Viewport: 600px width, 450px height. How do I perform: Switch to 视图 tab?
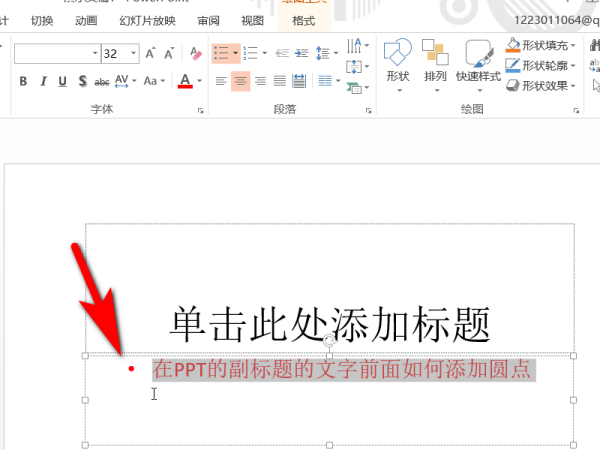(x=253, y=21)
